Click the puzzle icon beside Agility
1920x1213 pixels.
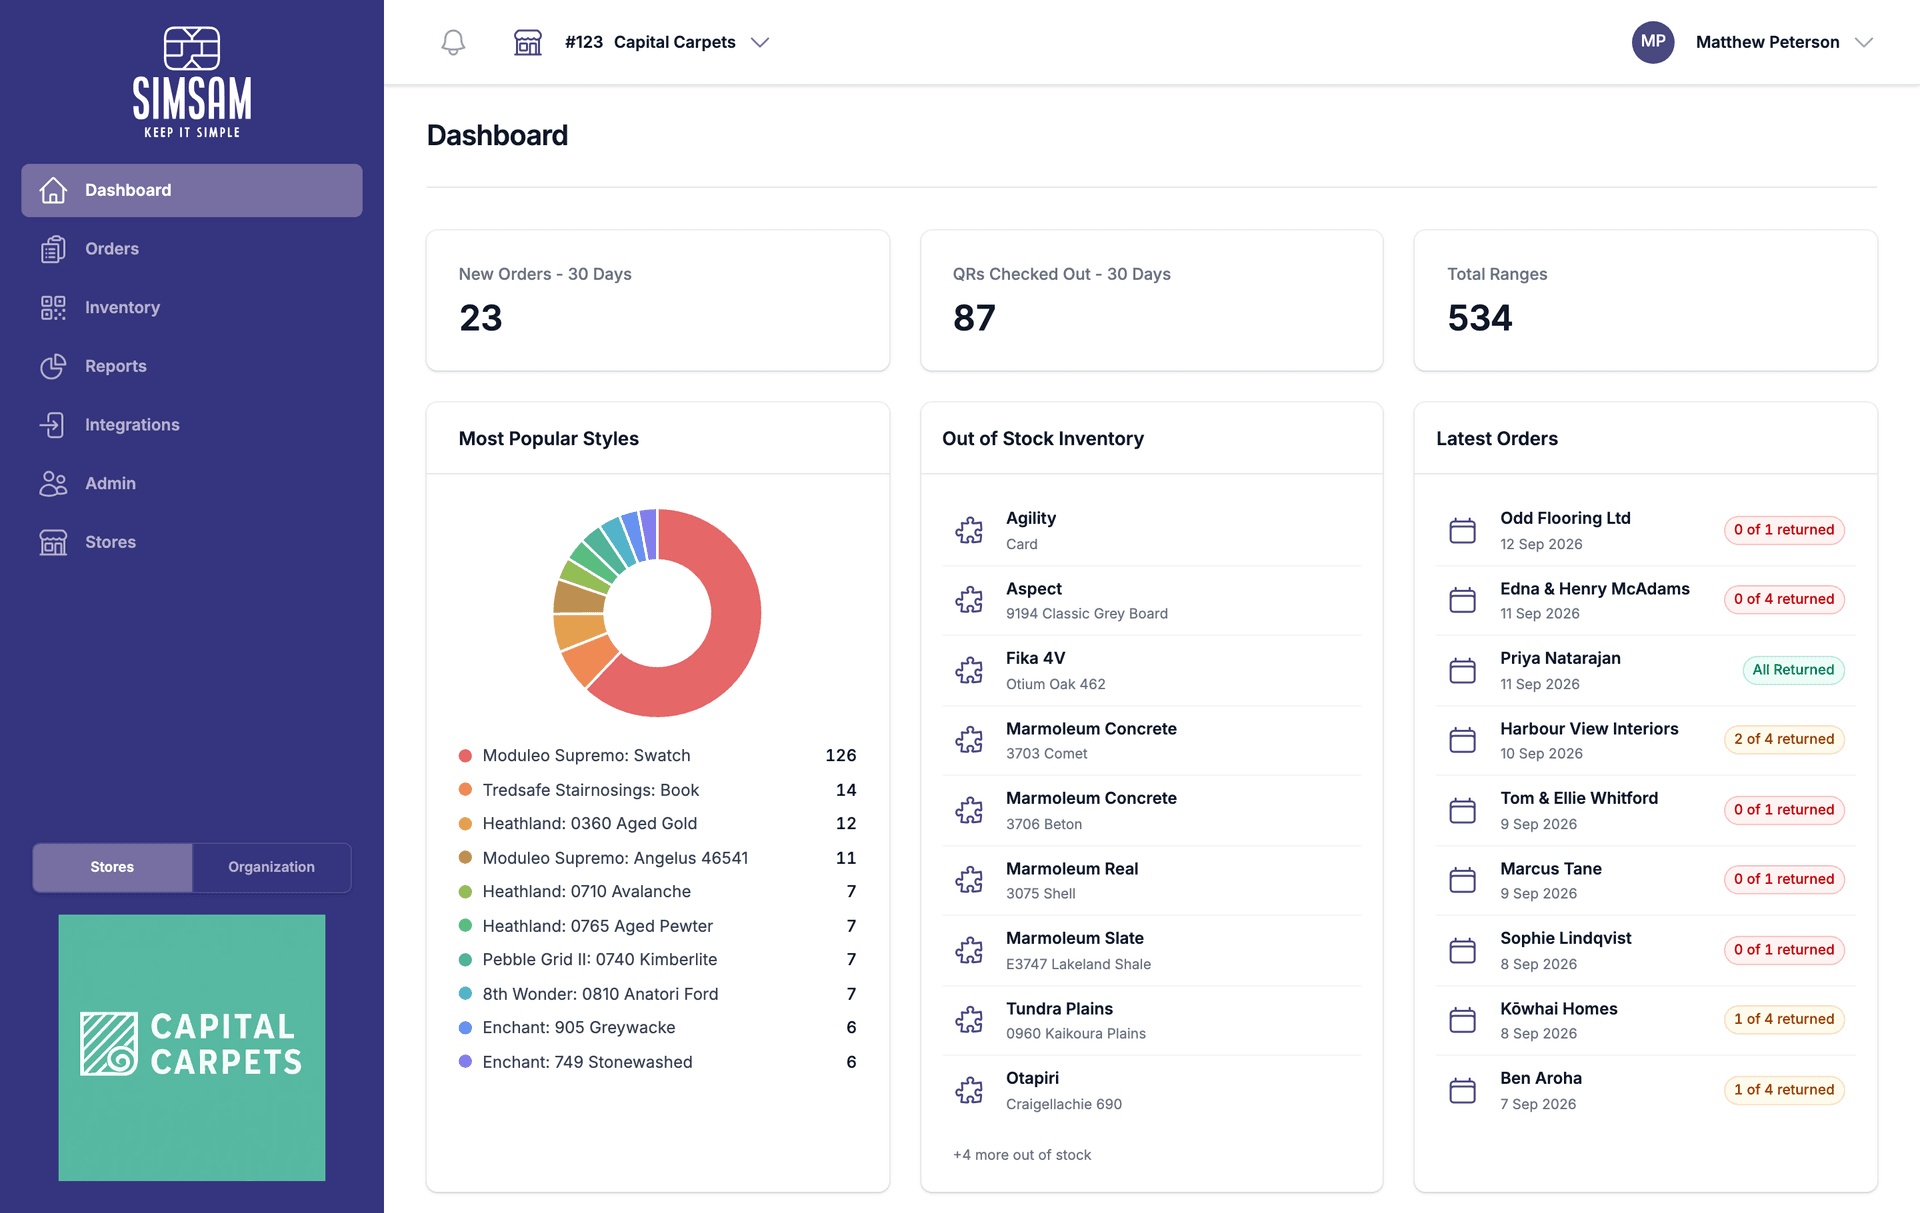point(969,530)
